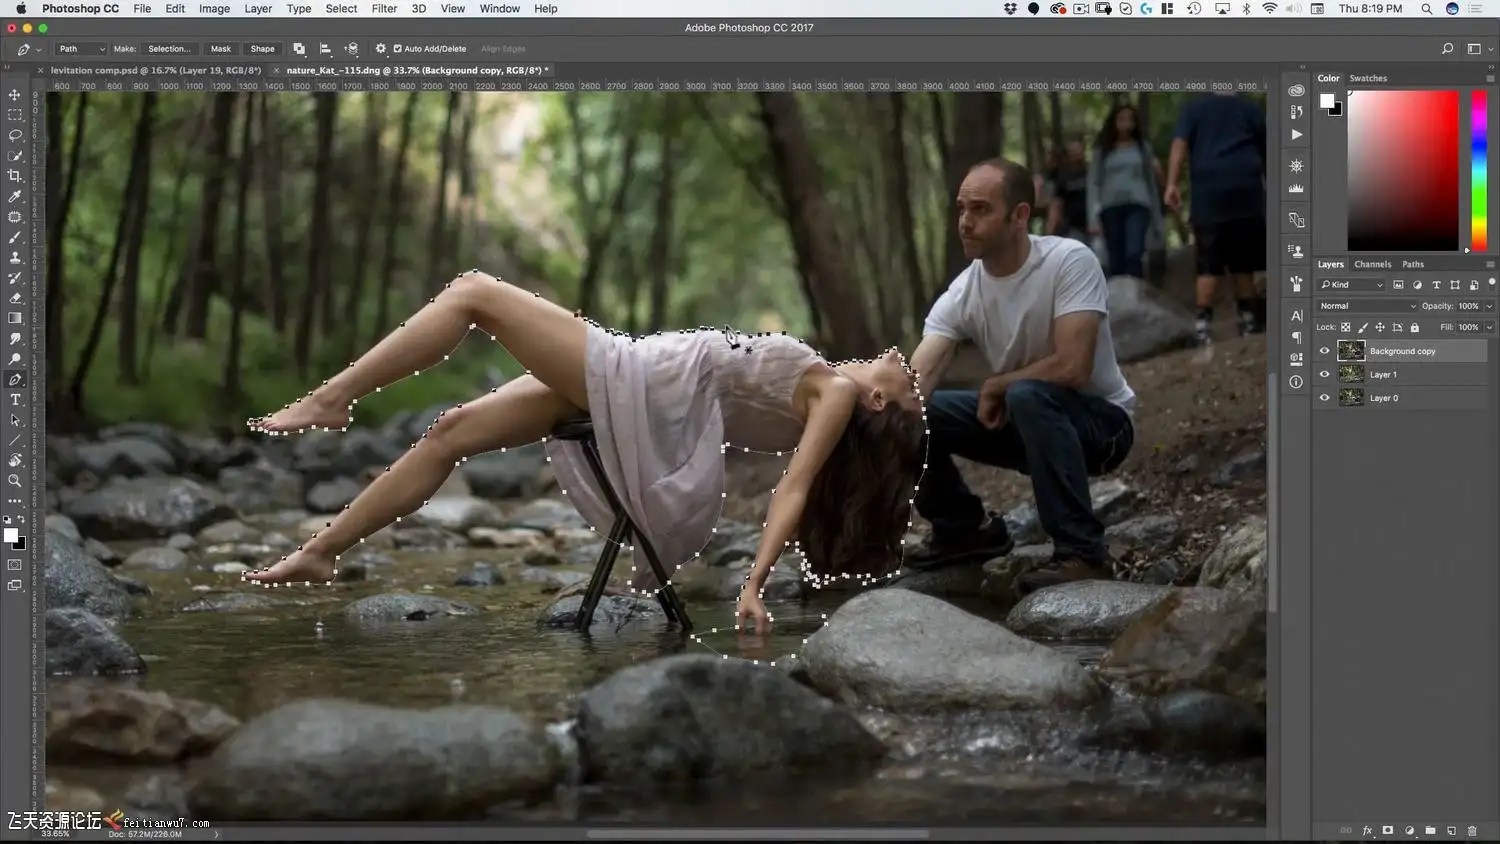Screen dimensions: 1500x844
Task: Select the Lasso tool
Action: (15, 135)
